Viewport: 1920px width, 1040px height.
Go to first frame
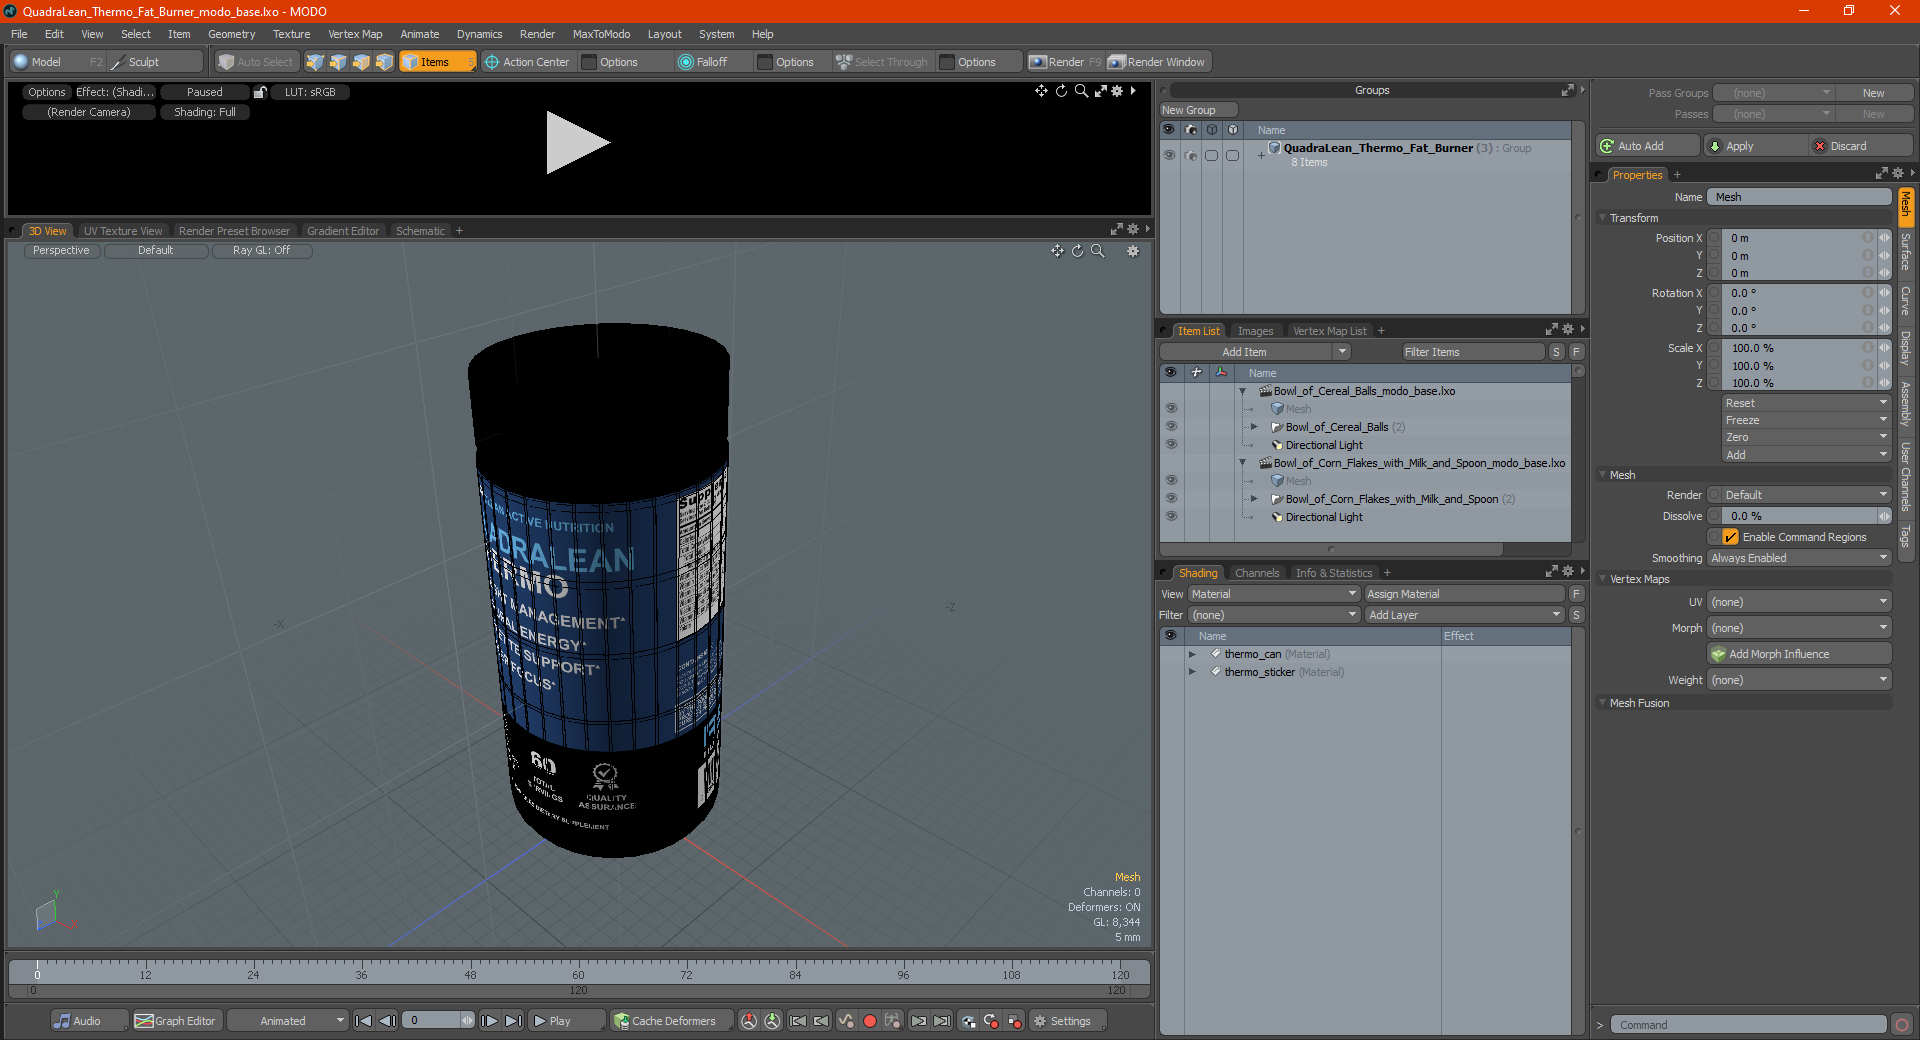(x=364, y=1021)
